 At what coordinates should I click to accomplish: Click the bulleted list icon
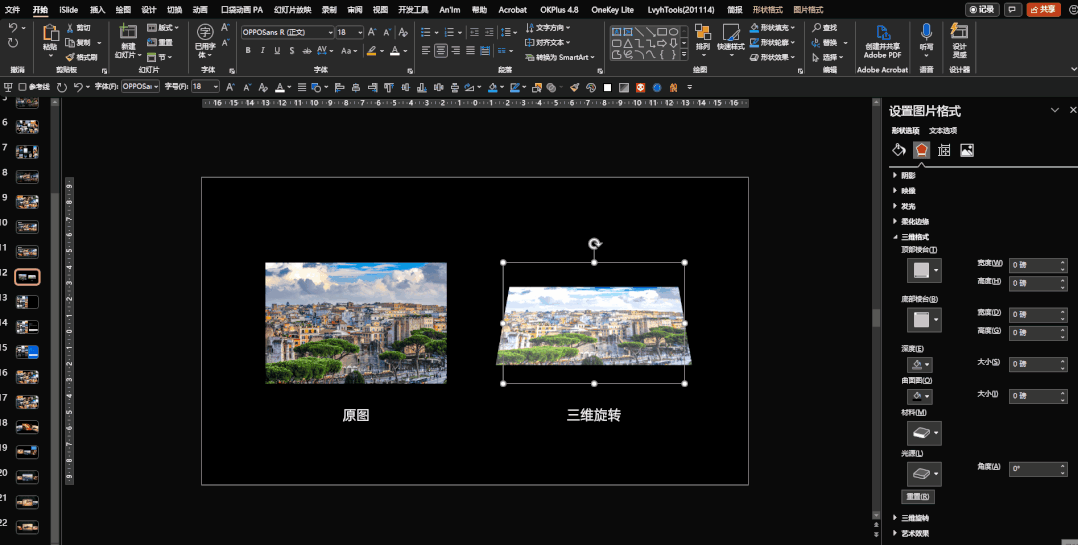[426, 32]
